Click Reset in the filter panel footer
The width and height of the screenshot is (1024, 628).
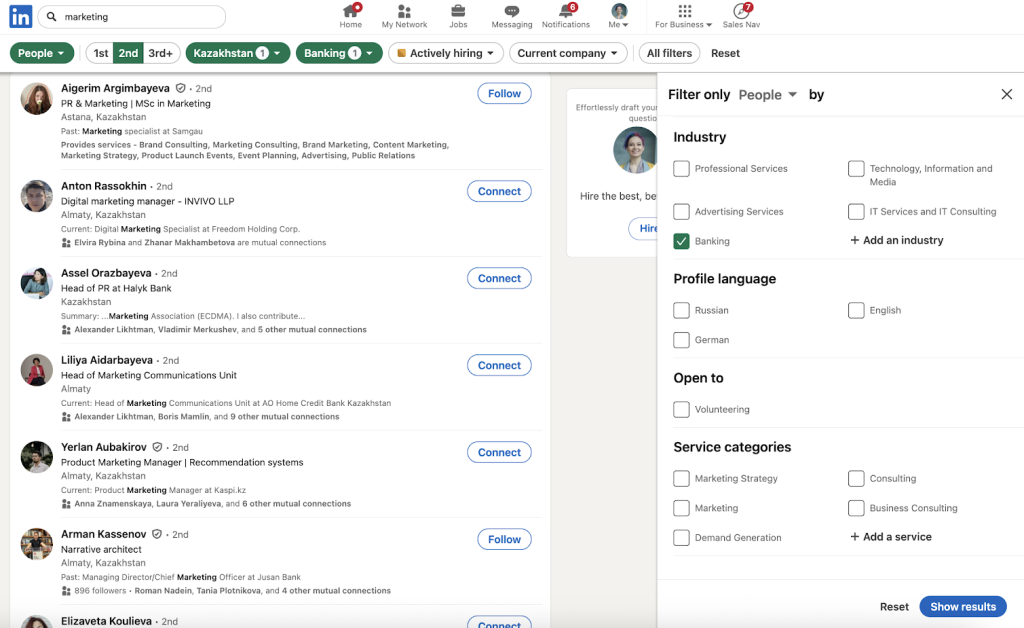pos(894,606)
